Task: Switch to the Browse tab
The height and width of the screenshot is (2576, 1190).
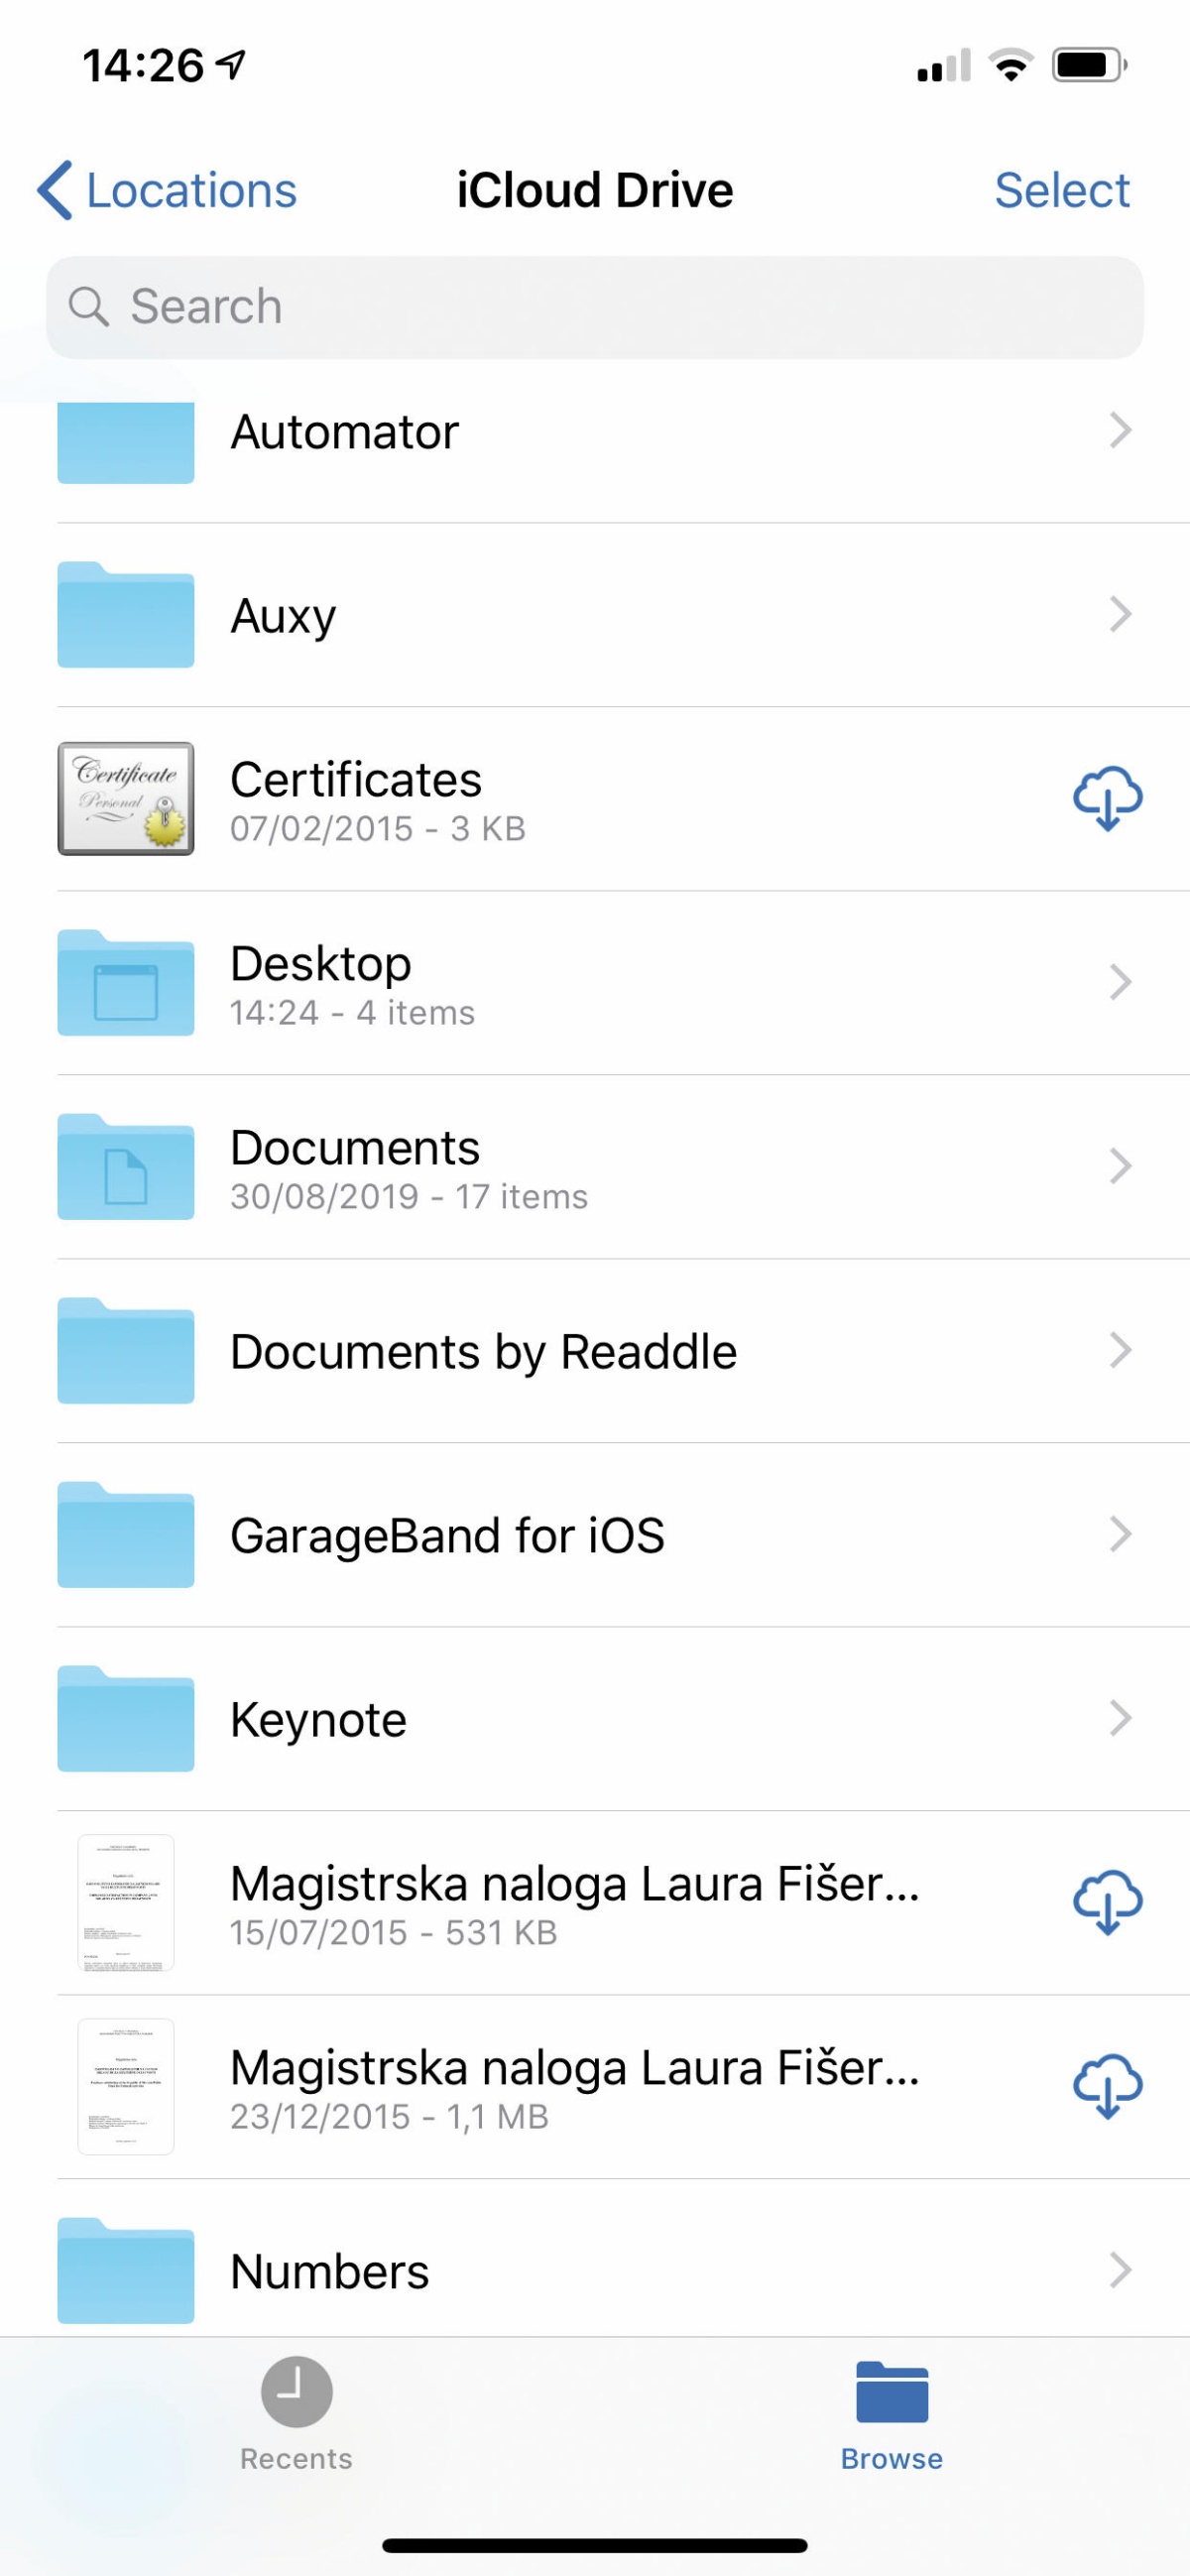Action: (891, 2416)
